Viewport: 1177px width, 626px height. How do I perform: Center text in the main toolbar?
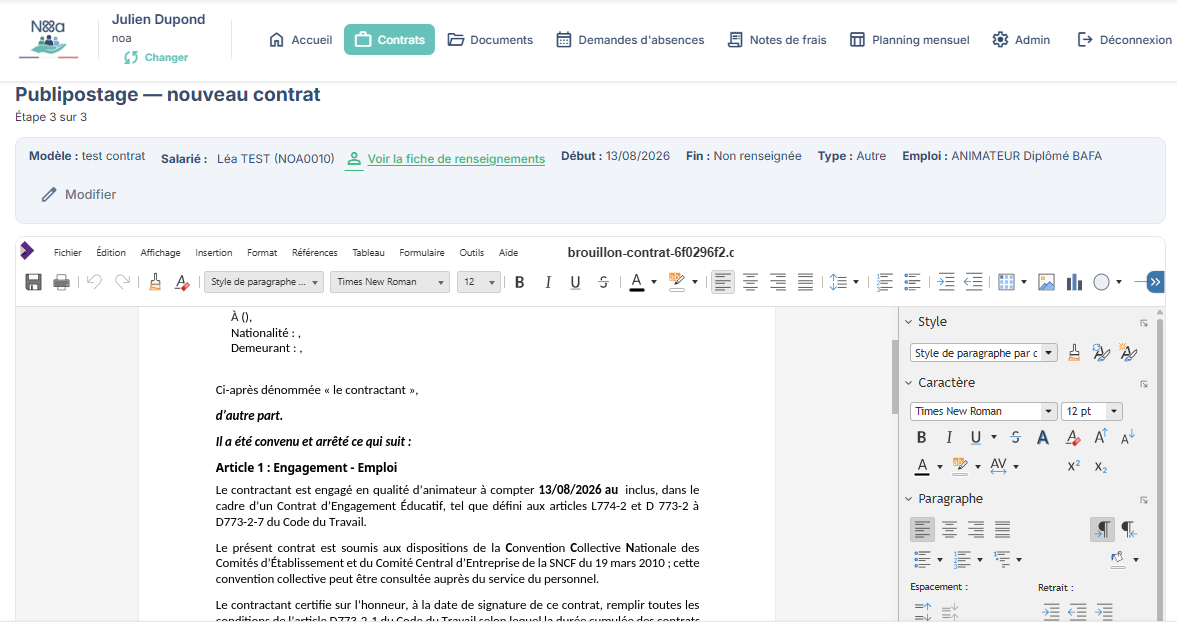750,282
